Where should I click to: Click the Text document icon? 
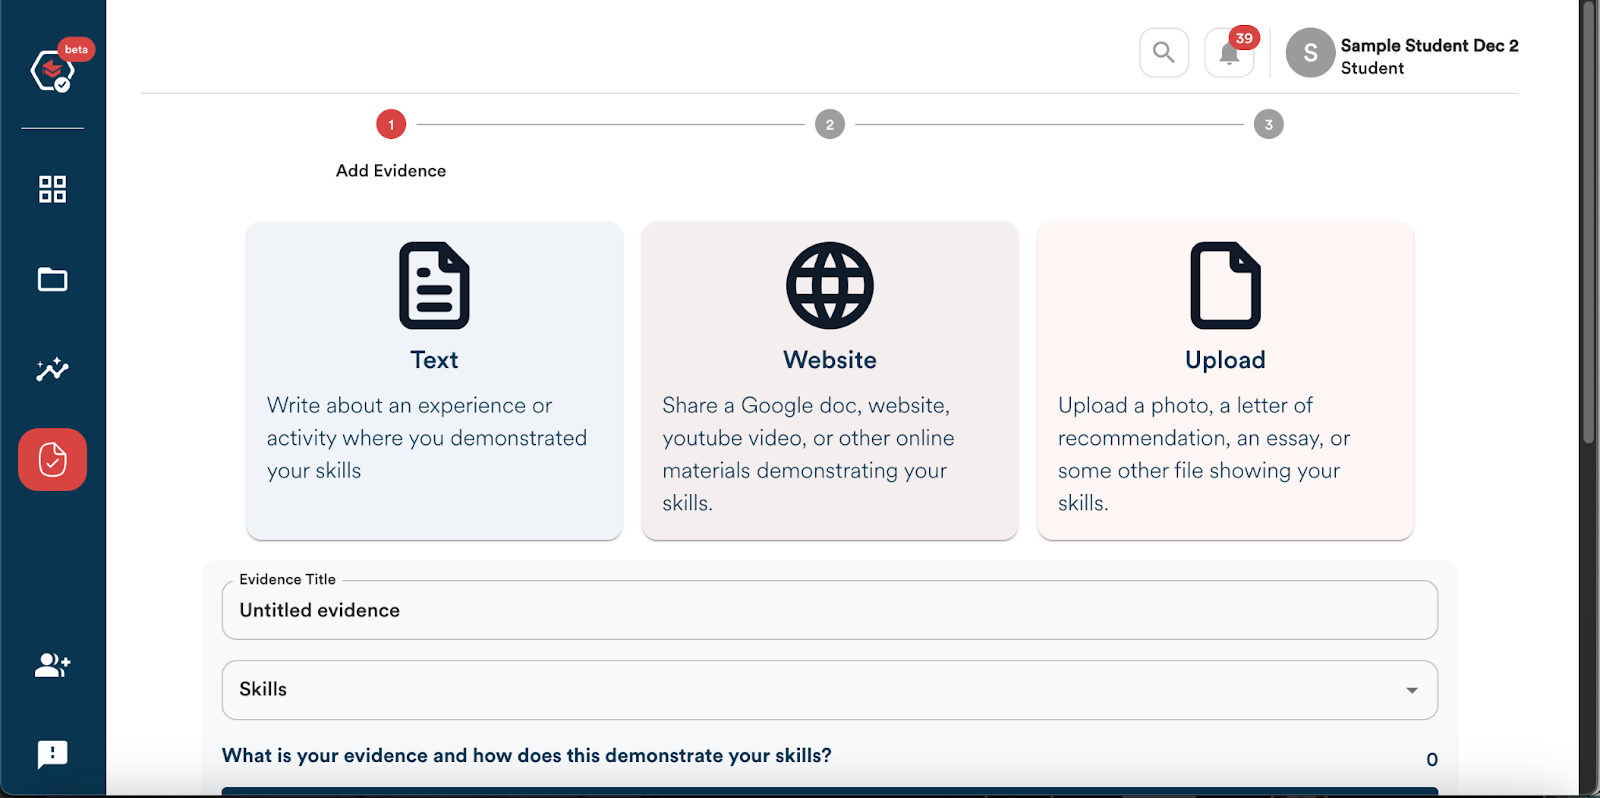(434, 286)
